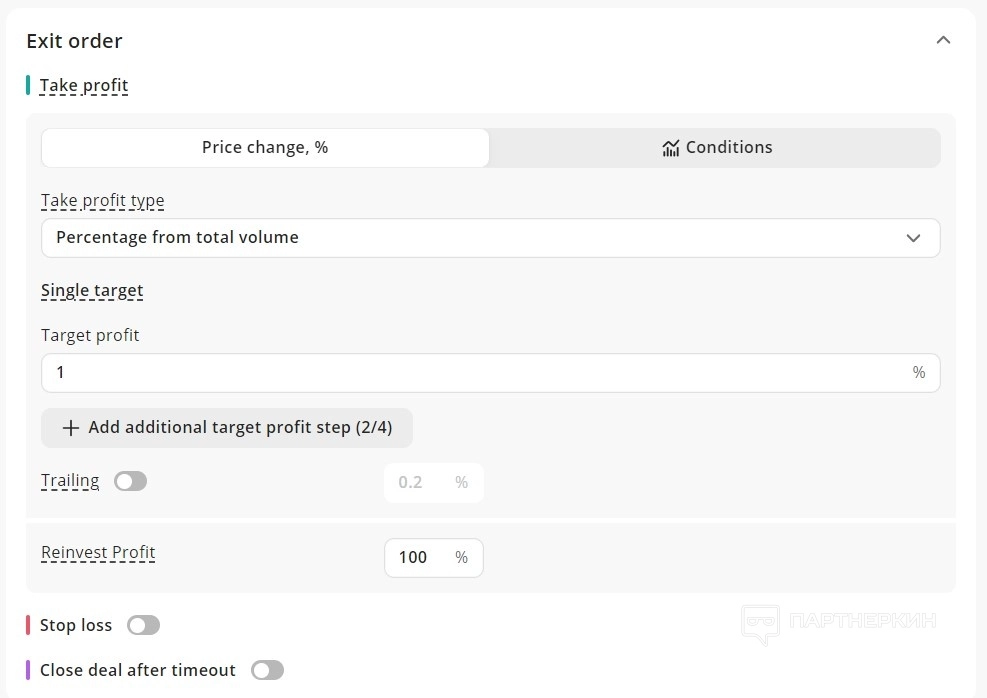The width and height of the screenshot is (987, 698).
Task: Switch to the Conditions tab
Action: coord(716,148)
